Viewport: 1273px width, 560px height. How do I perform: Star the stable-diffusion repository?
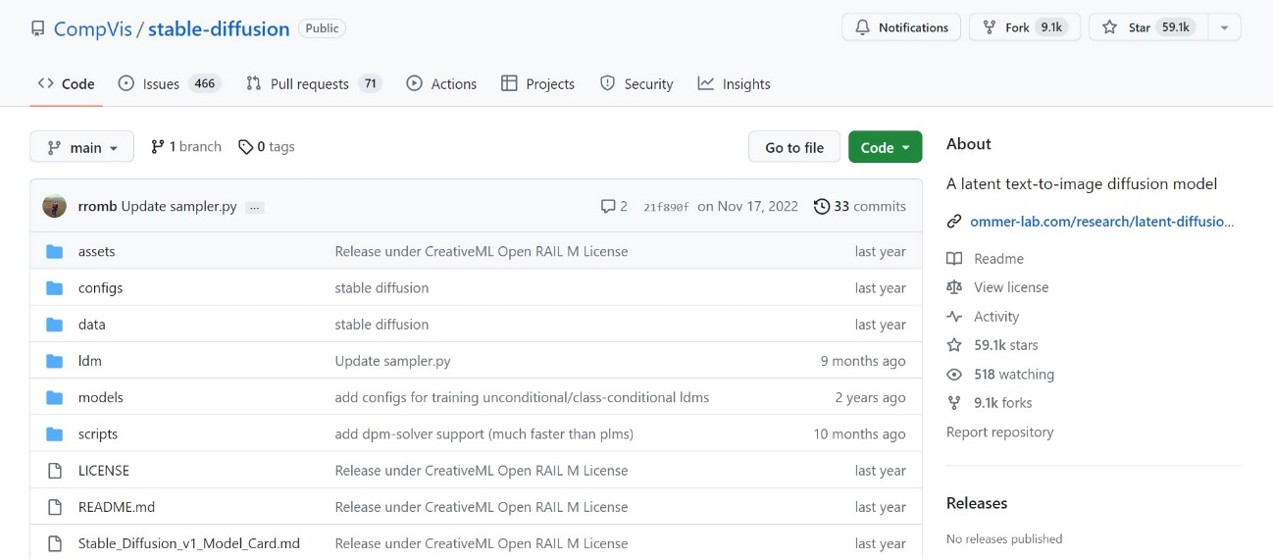[x=1147, y=28]
